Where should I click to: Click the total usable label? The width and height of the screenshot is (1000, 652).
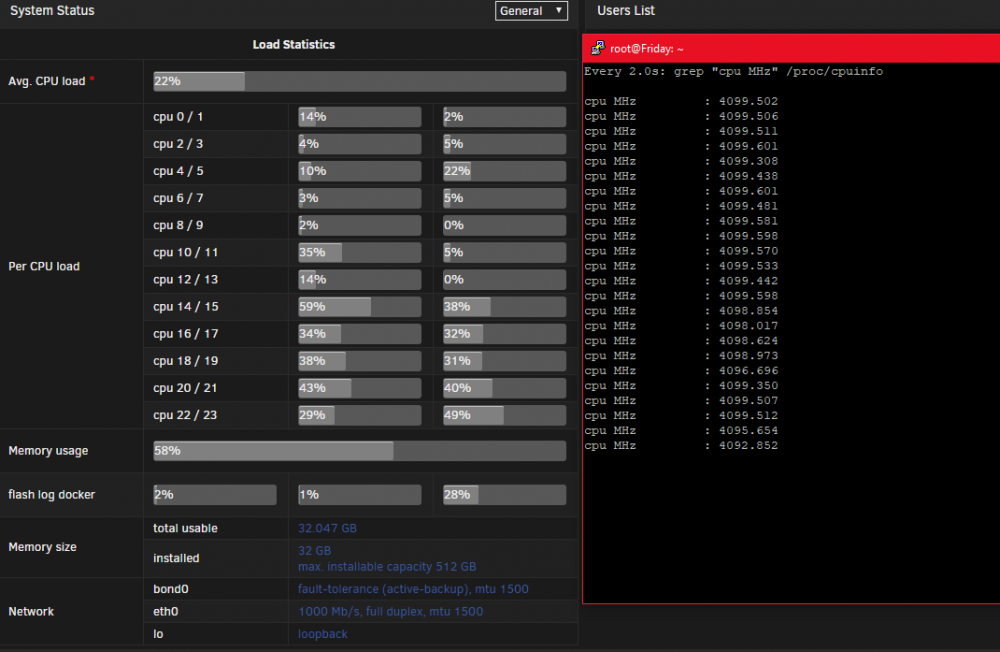click(x=186, y=528)
